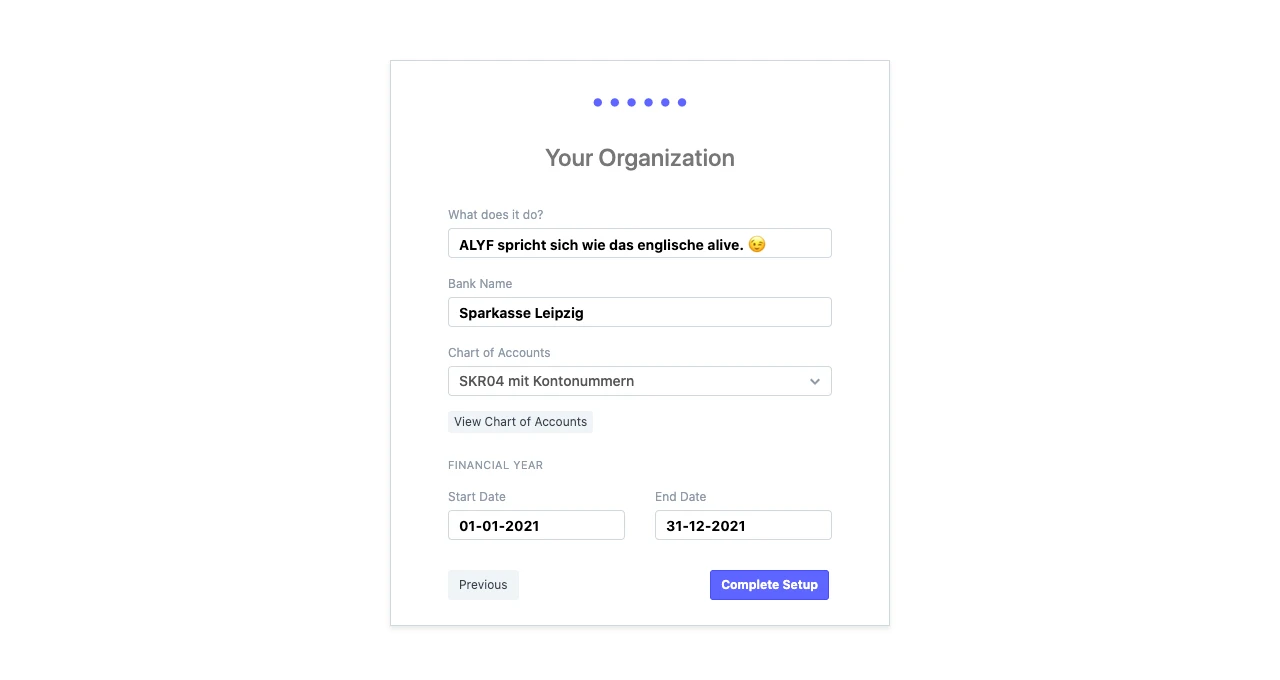
Task: Open the SKR04 mit Kontonummern dropdown
Action: (x=640, y=381)
